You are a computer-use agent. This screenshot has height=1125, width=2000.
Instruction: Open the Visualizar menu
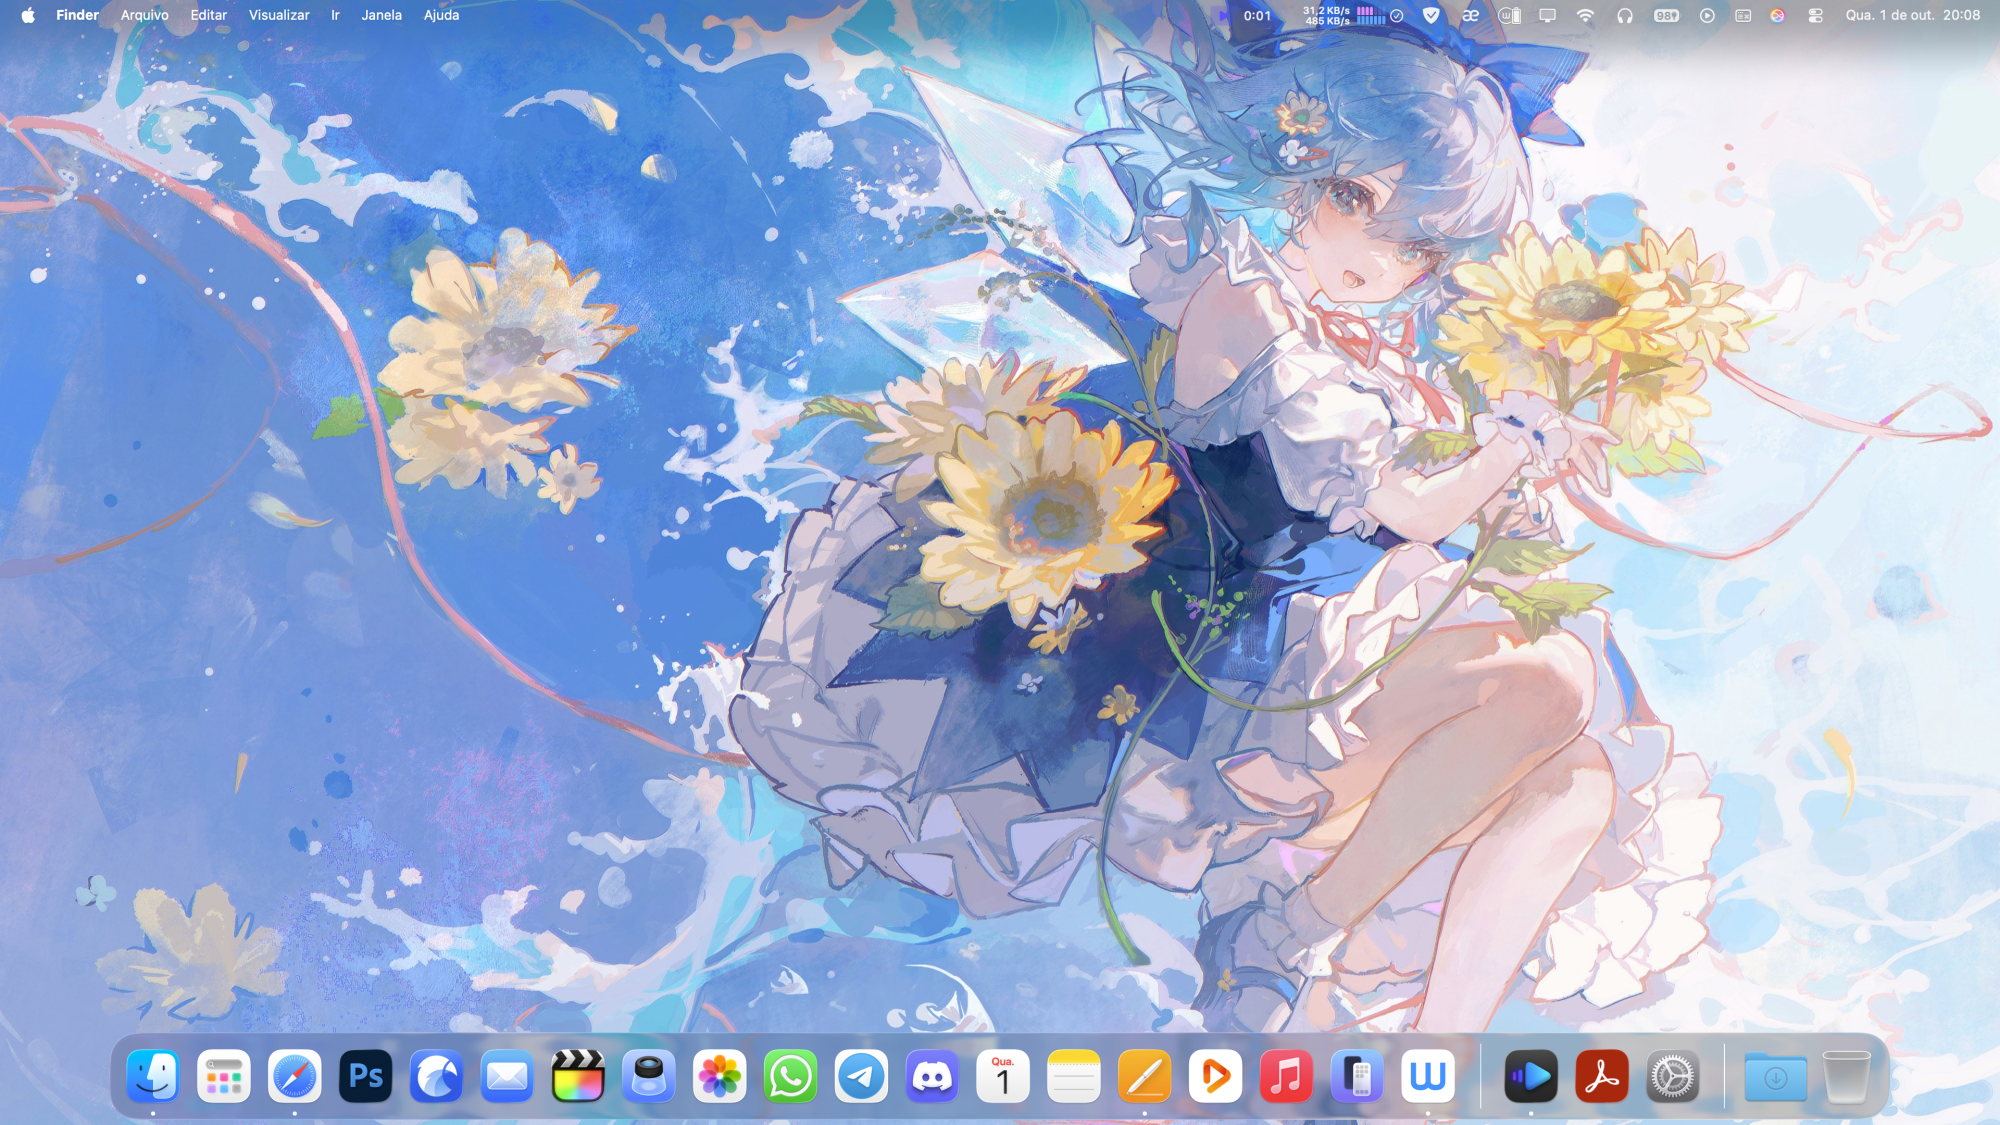pos(279,15)
